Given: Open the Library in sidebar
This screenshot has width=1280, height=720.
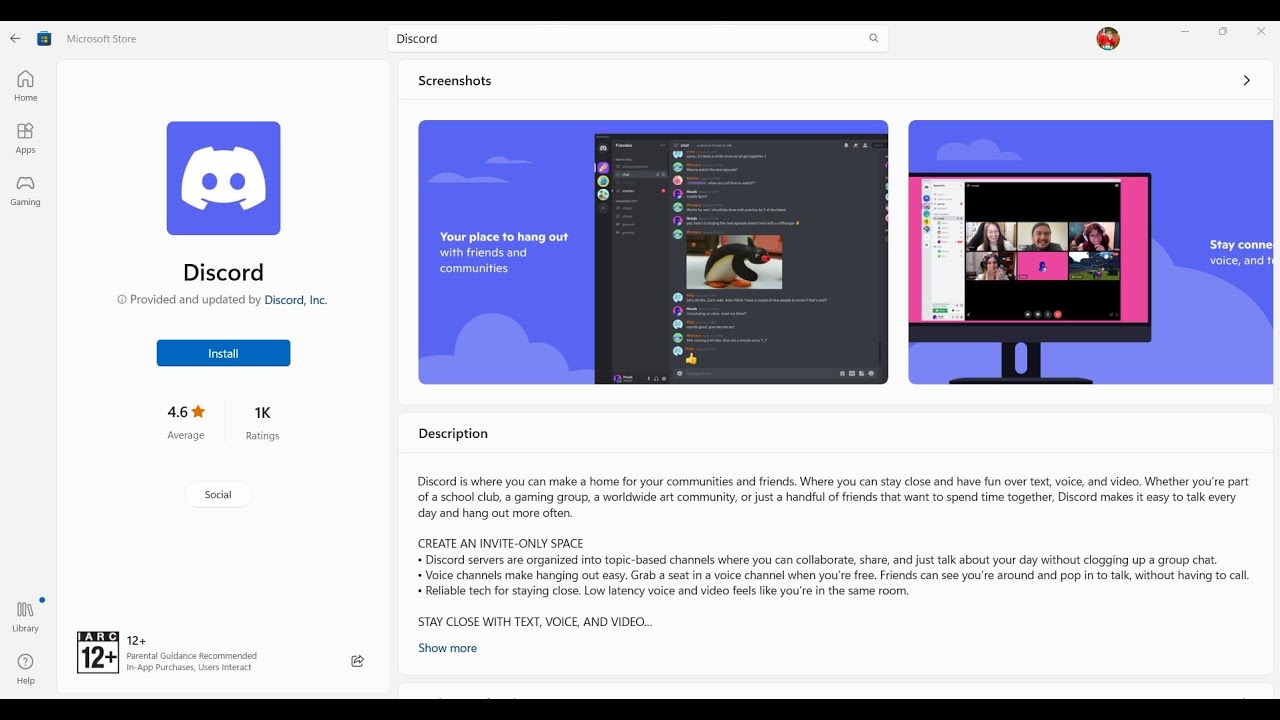Looking at the screenshot, I should click(x=25, y=617).
